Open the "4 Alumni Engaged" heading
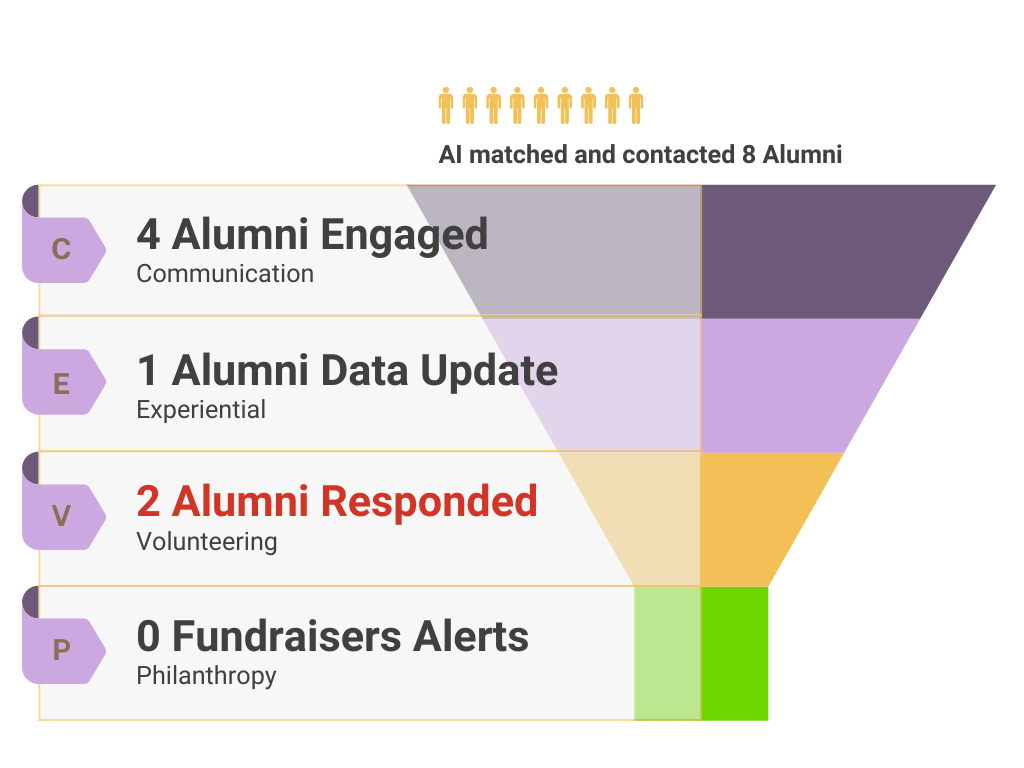Screen dimensions: 1024x768 point(312,235)
